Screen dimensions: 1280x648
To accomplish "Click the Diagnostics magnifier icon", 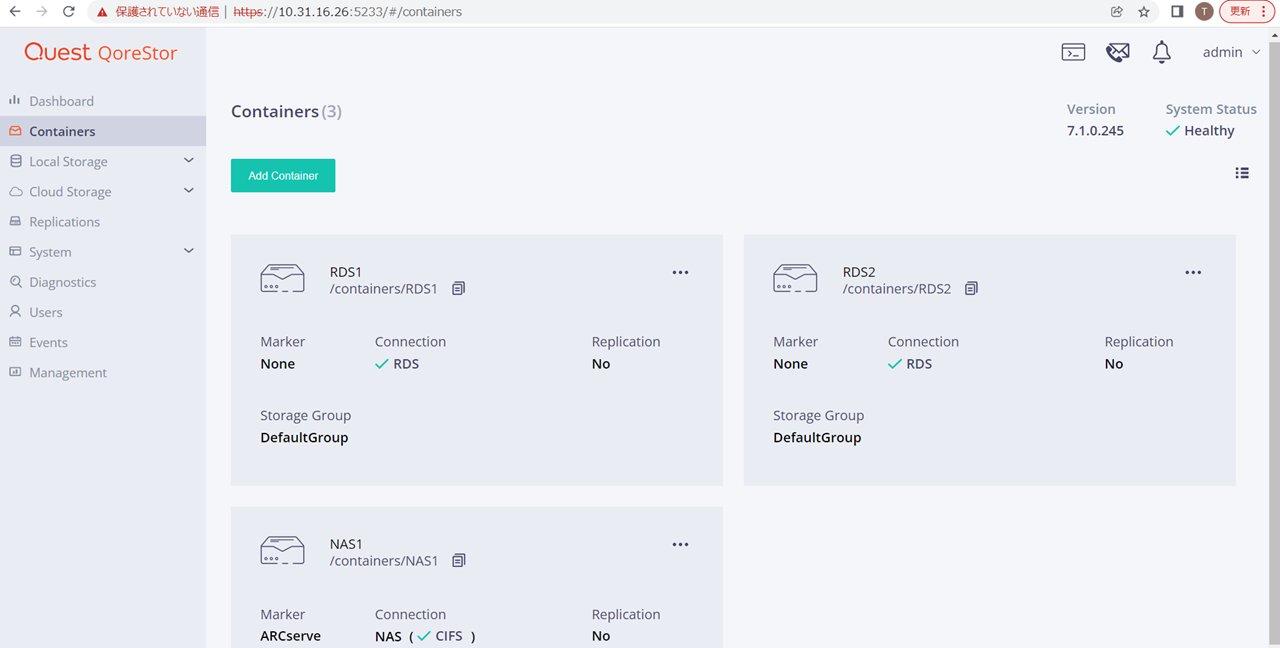I will click(x=15, y=282).
